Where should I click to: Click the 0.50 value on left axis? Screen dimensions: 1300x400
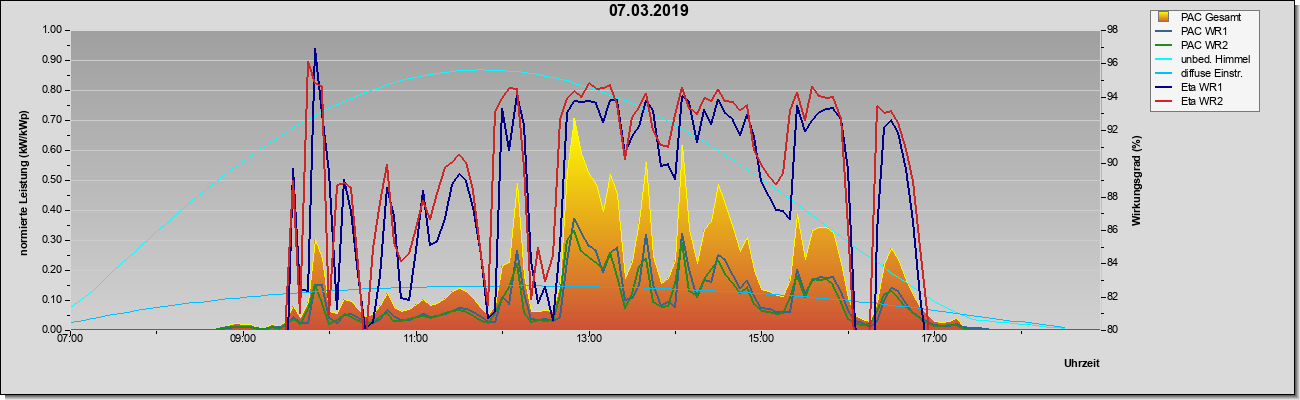coord(51,180)
